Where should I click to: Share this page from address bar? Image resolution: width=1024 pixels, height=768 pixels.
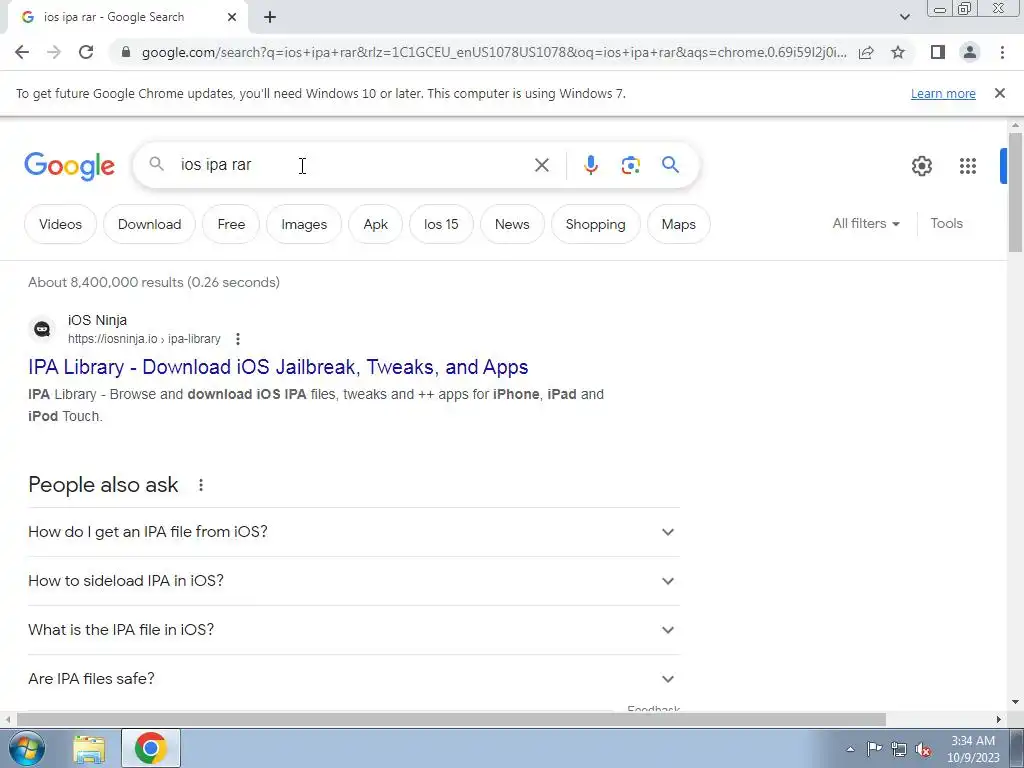[x=866, y=52]
